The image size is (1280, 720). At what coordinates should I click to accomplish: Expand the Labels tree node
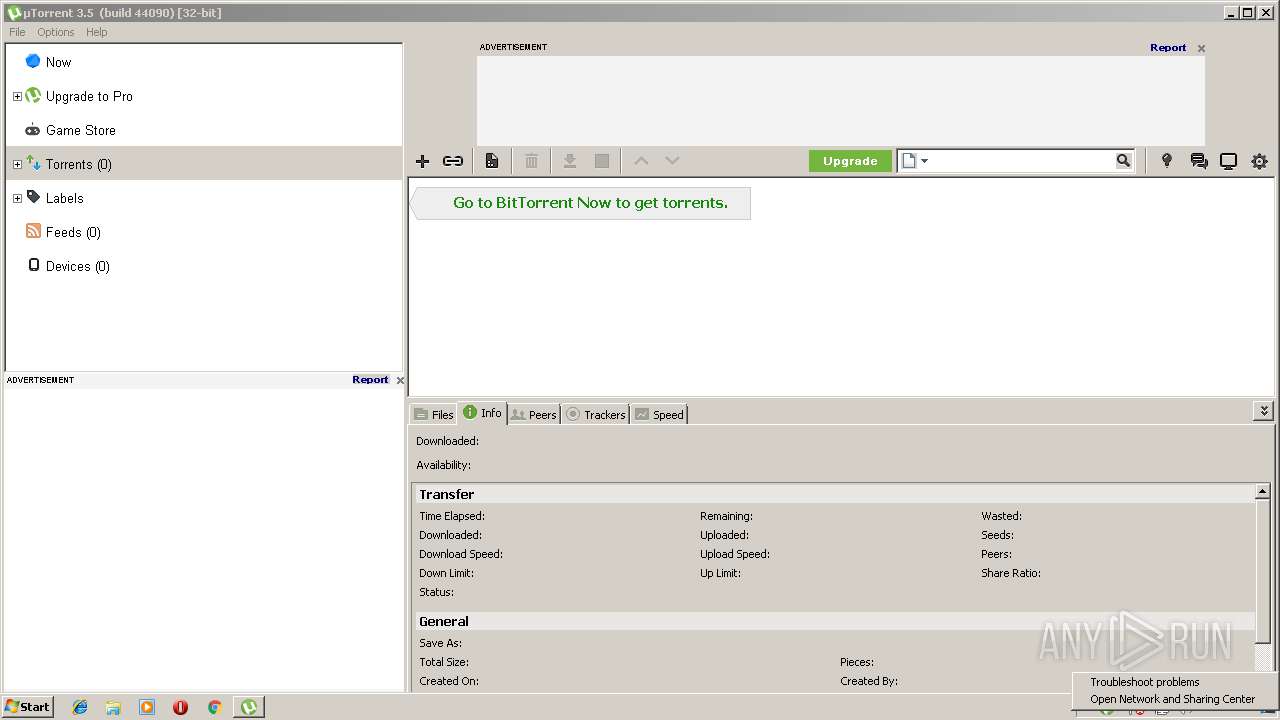coord(17,199)
